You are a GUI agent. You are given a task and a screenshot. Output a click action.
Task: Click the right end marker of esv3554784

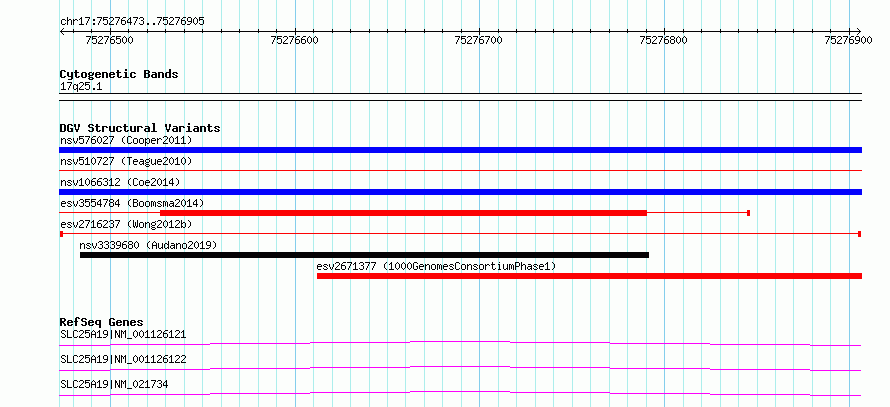[749, 213]
